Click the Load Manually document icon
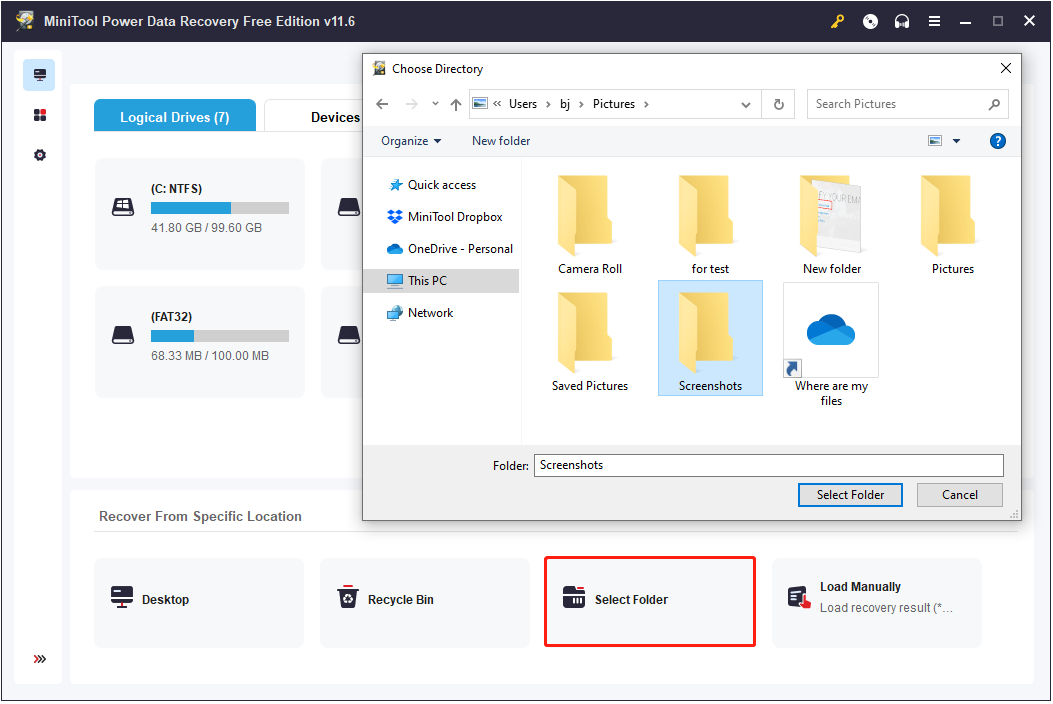Viewport: 1053px width, 704px height. coord(799,597)
